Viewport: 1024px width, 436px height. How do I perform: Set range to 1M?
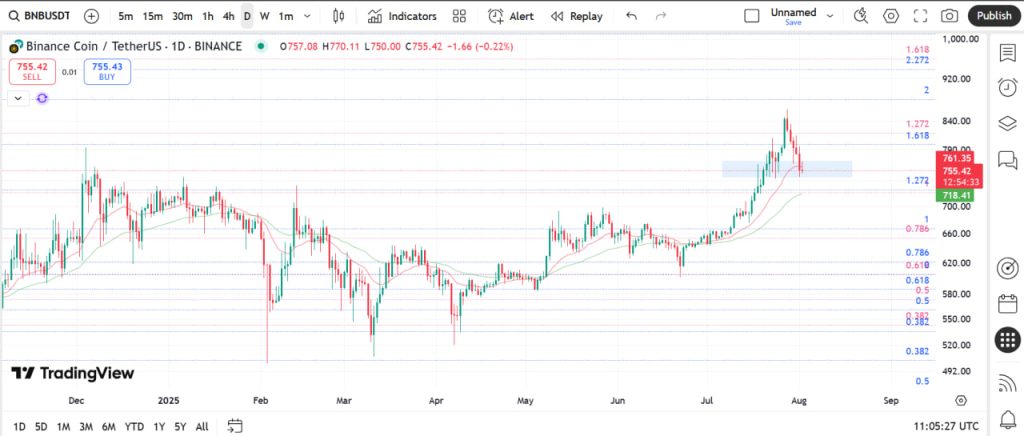point(63,427)
